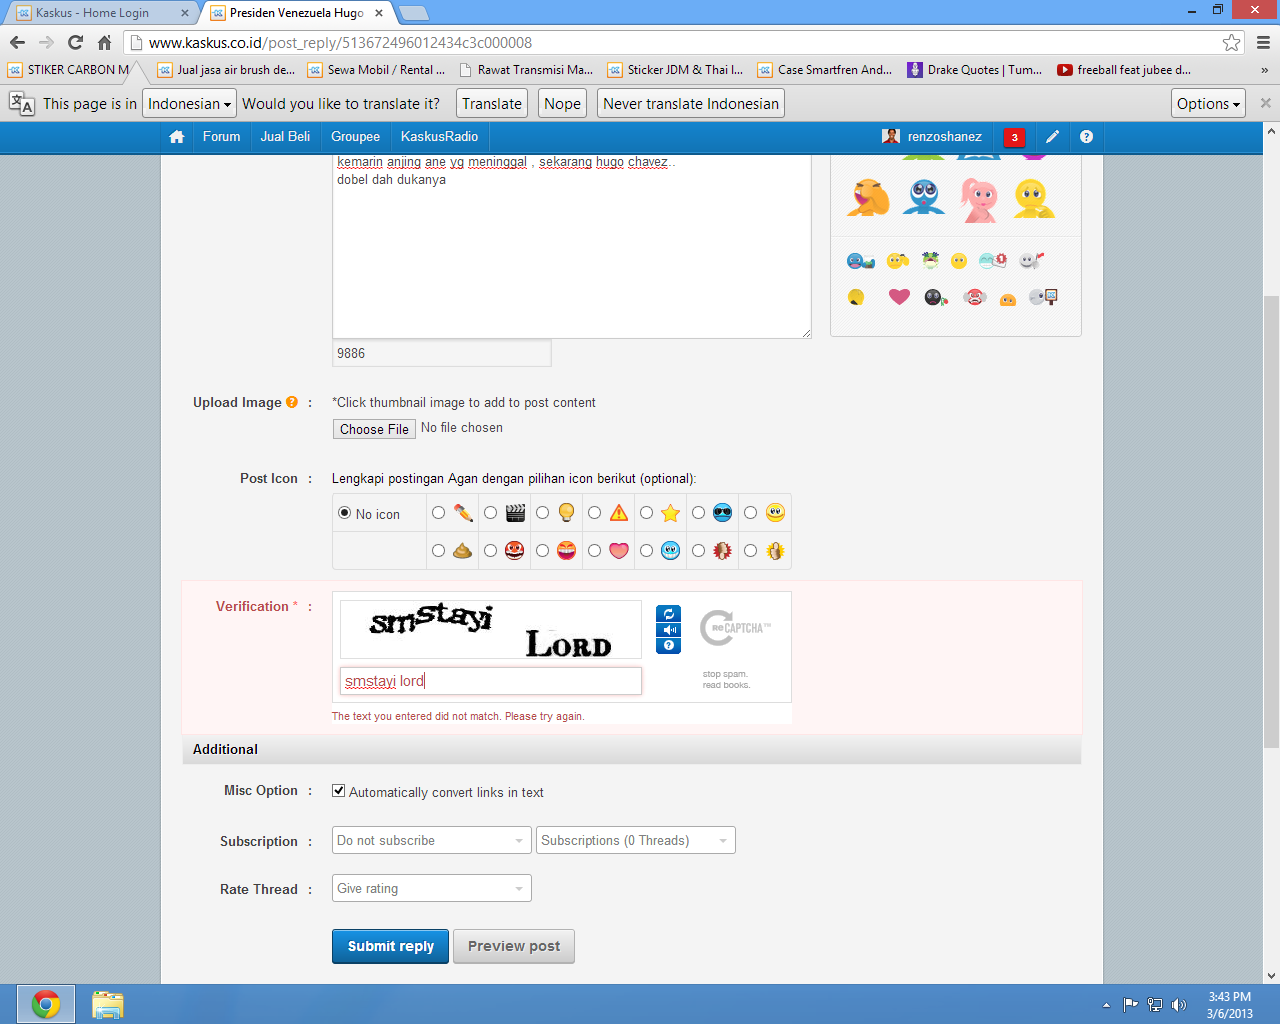Insert the green frog-face smiley
This screenshot has height=1024, width=1280.
click(x=931, y=261)
